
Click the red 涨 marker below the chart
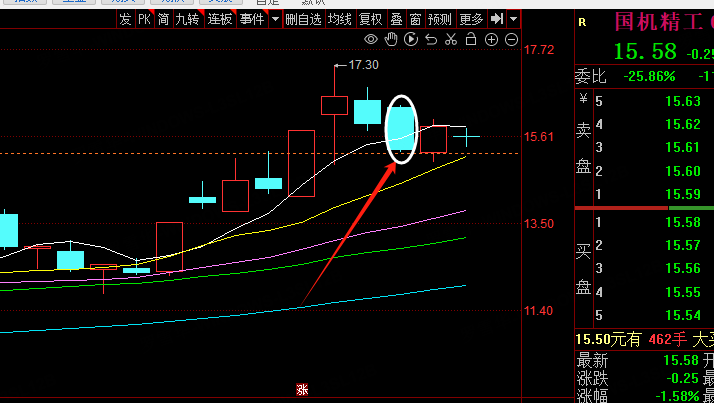(x=300, y=391)
